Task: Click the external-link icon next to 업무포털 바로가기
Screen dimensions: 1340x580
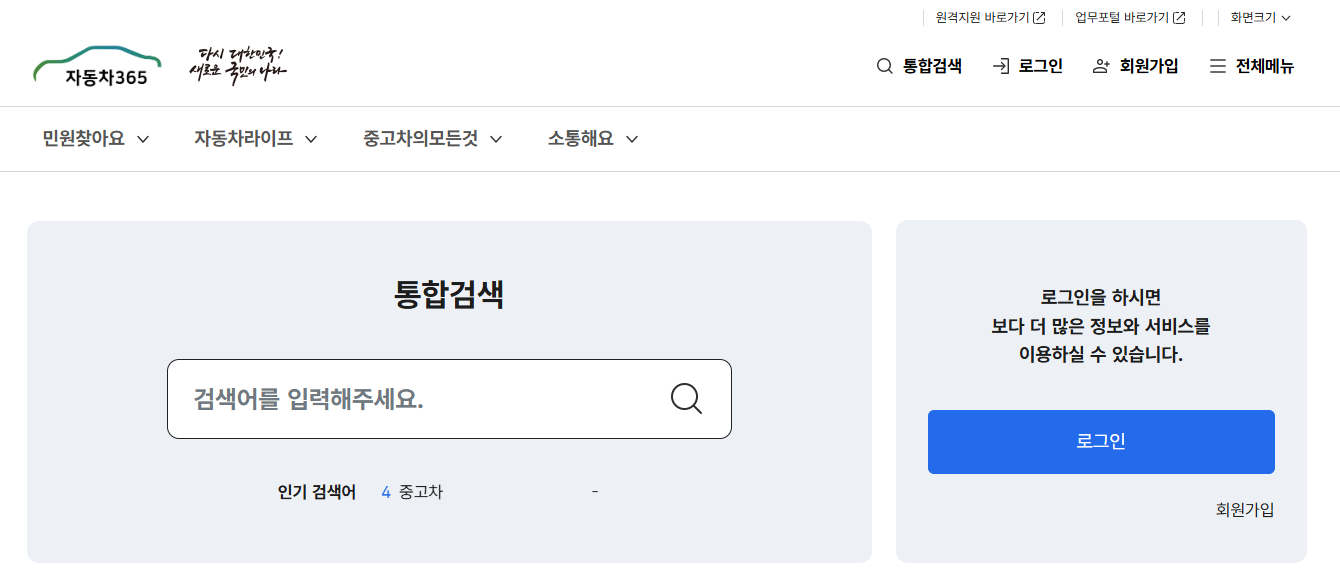Action: pos(1180,17)
